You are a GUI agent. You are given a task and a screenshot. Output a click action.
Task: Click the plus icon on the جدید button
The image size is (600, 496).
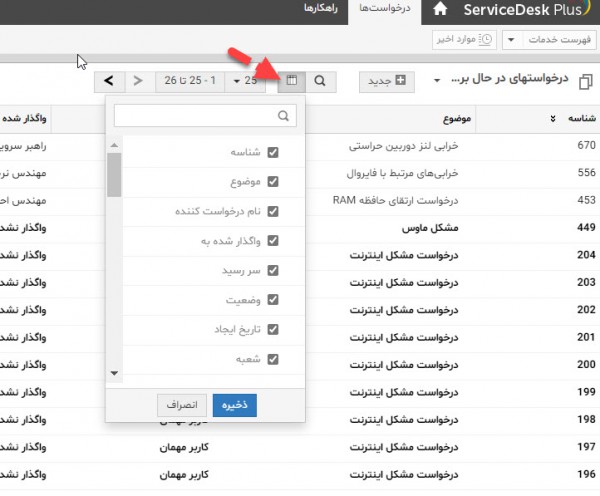click(x=401, y=80)
